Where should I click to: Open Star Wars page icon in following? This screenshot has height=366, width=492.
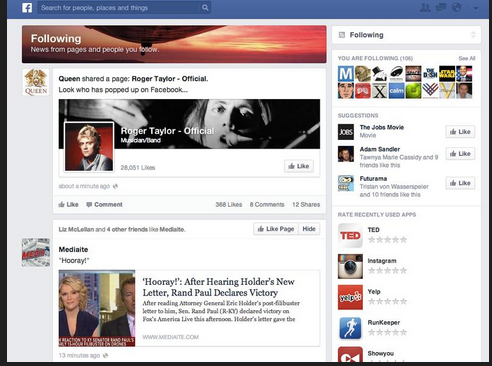pyautogui.click(x=447, y=74)
